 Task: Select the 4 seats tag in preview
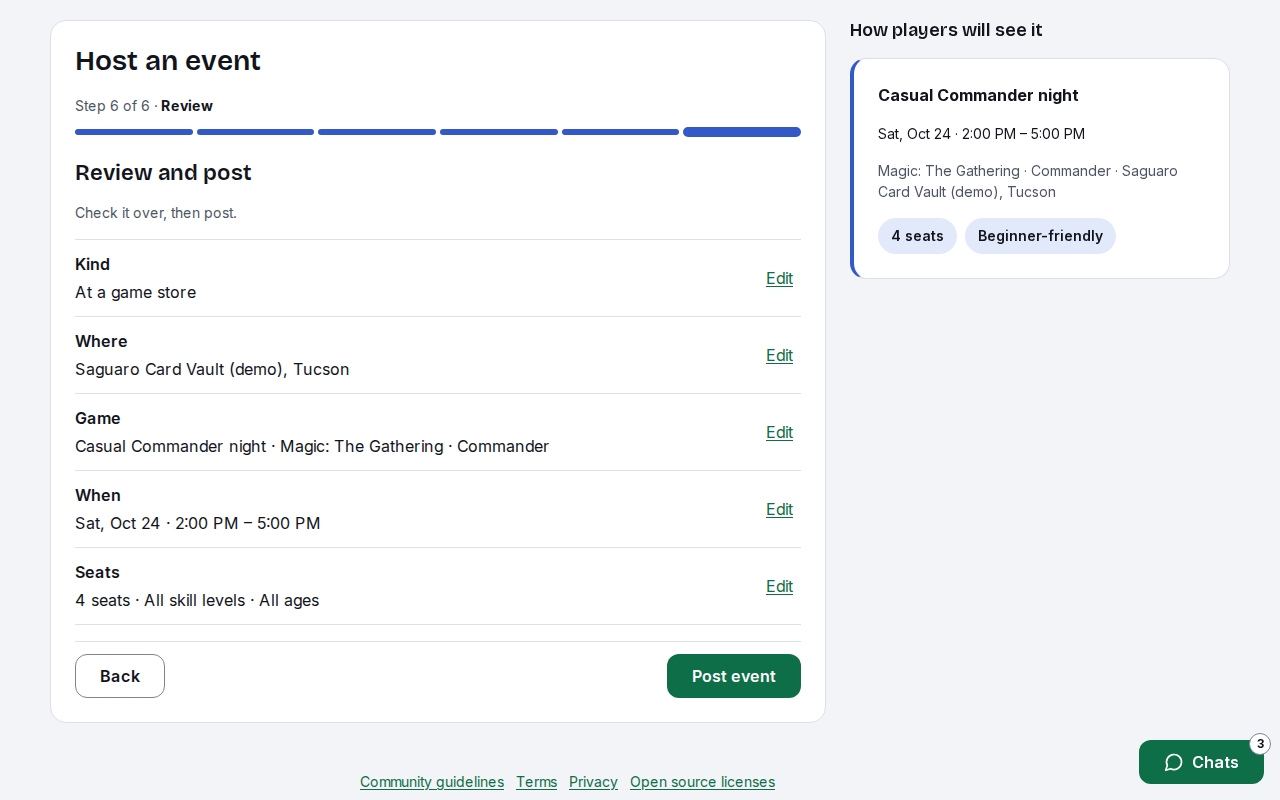coord(917,236)
